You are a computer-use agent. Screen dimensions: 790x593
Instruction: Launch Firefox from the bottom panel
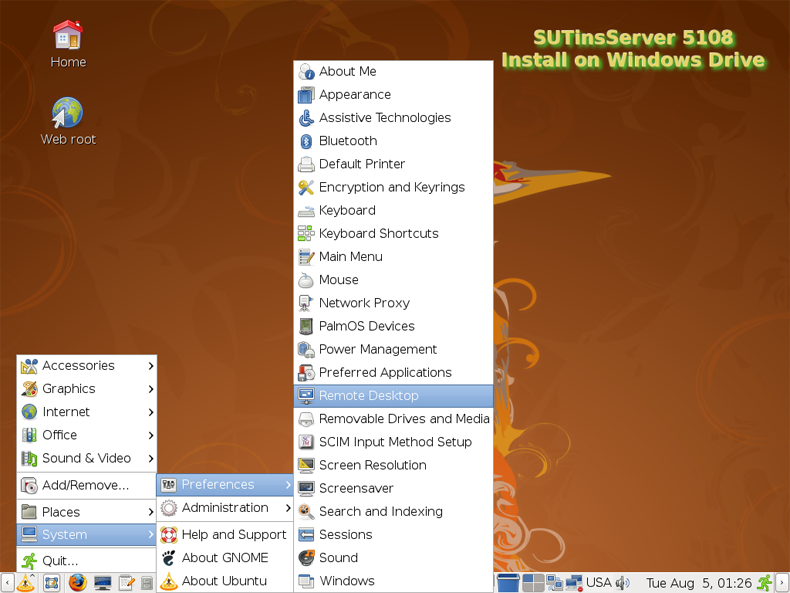pos(78,583)
